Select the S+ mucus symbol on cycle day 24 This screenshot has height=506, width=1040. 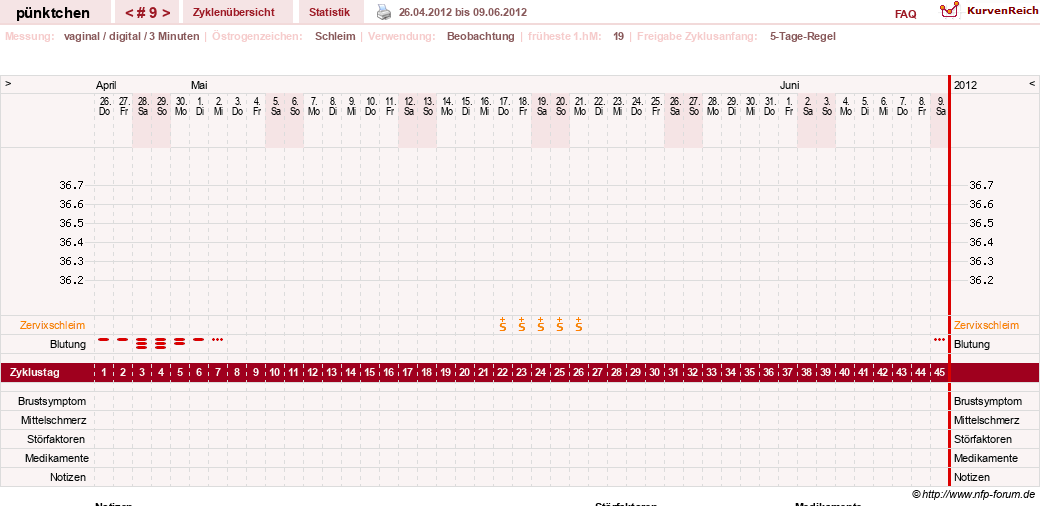pos(541,324)
